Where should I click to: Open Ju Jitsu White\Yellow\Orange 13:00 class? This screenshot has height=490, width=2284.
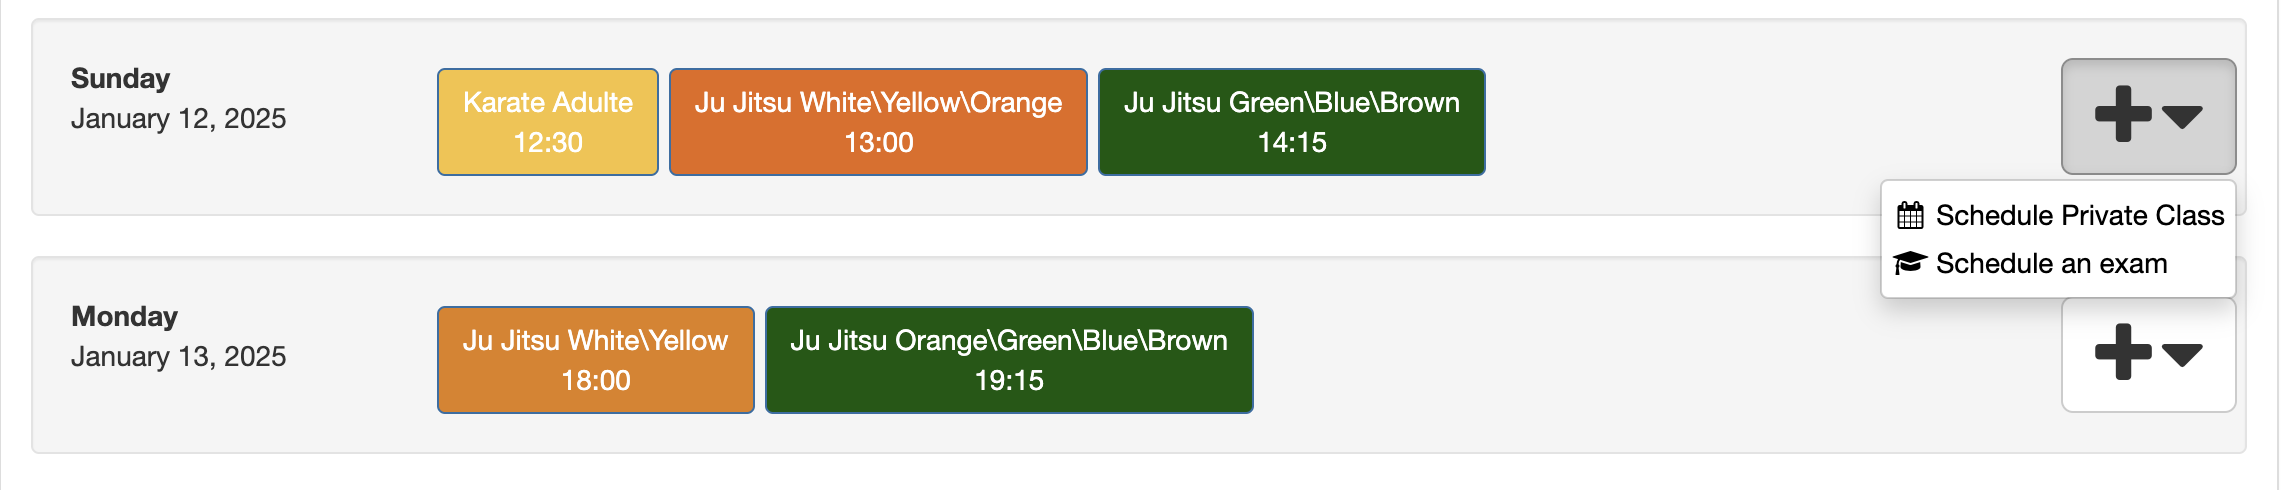click(x=877, y=122)
